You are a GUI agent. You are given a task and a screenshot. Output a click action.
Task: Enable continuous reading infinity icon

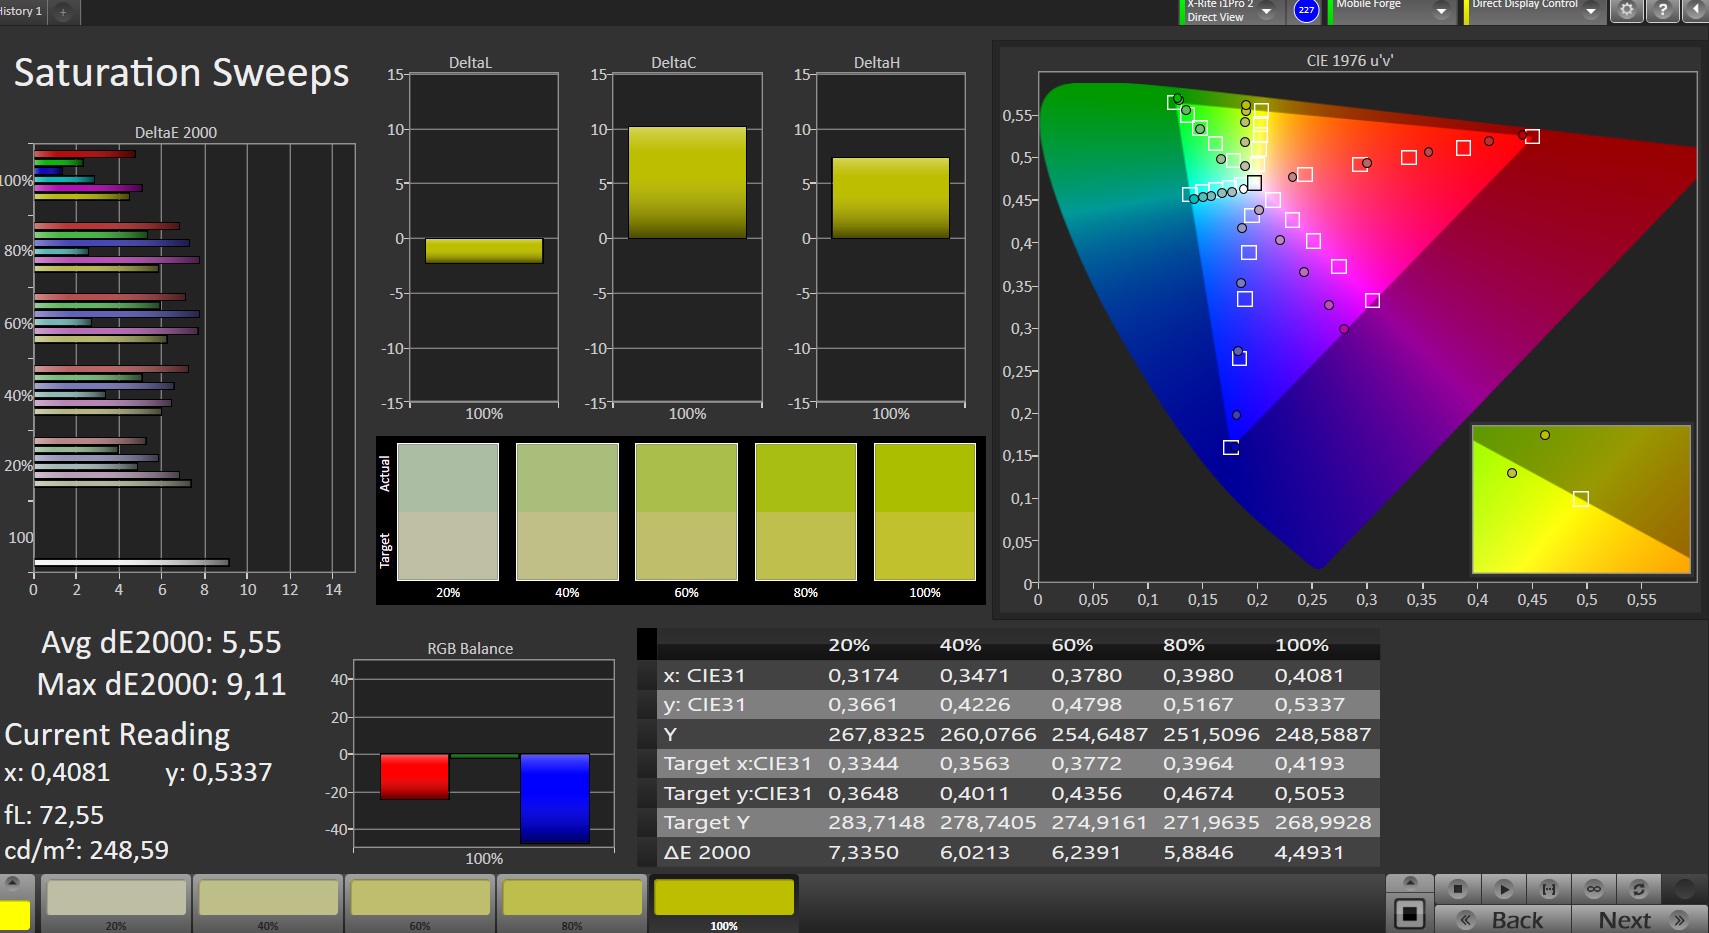pos(1594,888)
